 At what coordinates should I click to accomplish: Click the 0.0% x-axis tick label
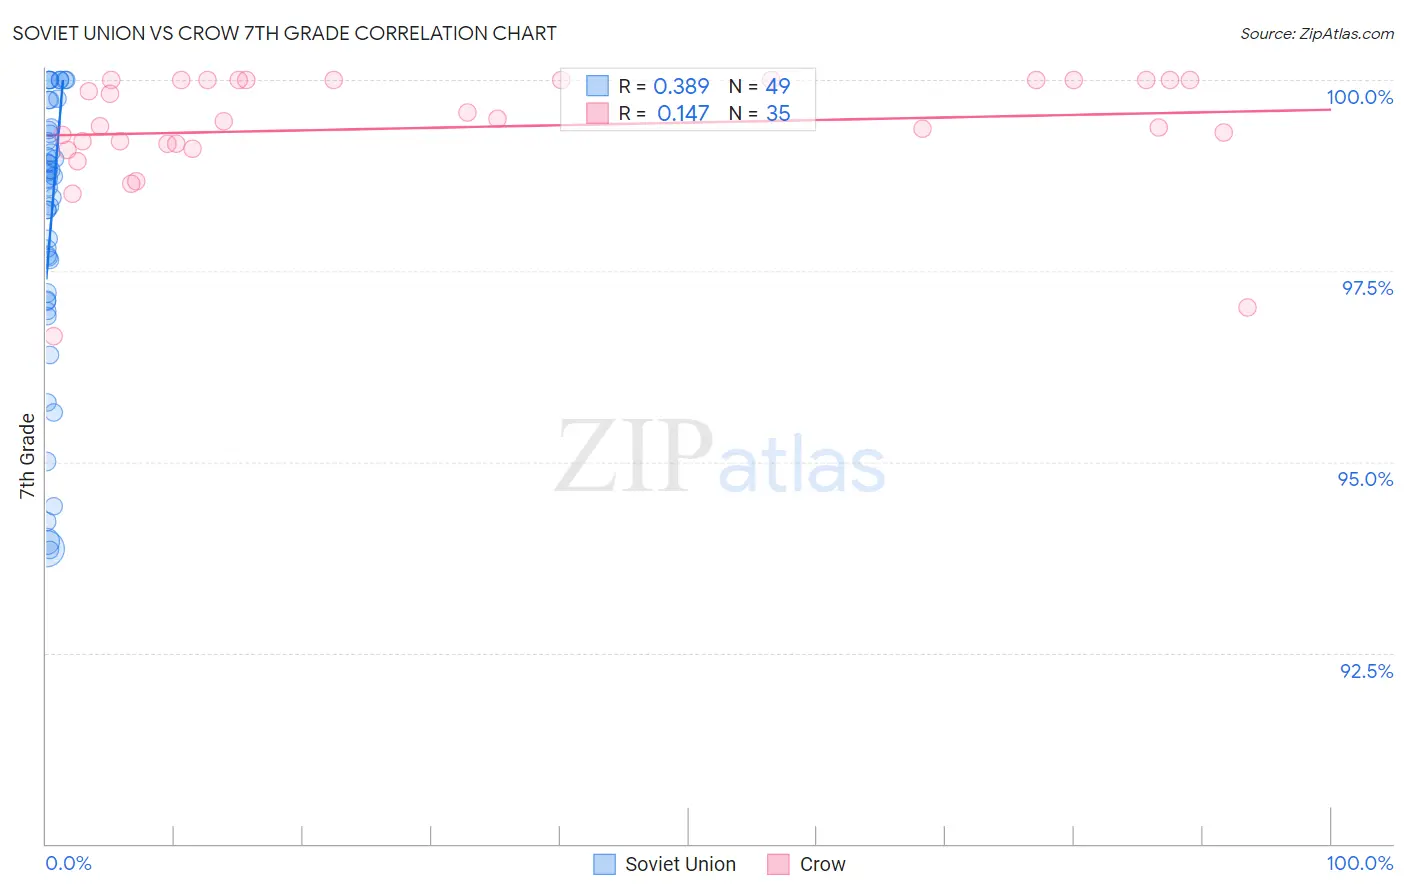pos(69,863)
